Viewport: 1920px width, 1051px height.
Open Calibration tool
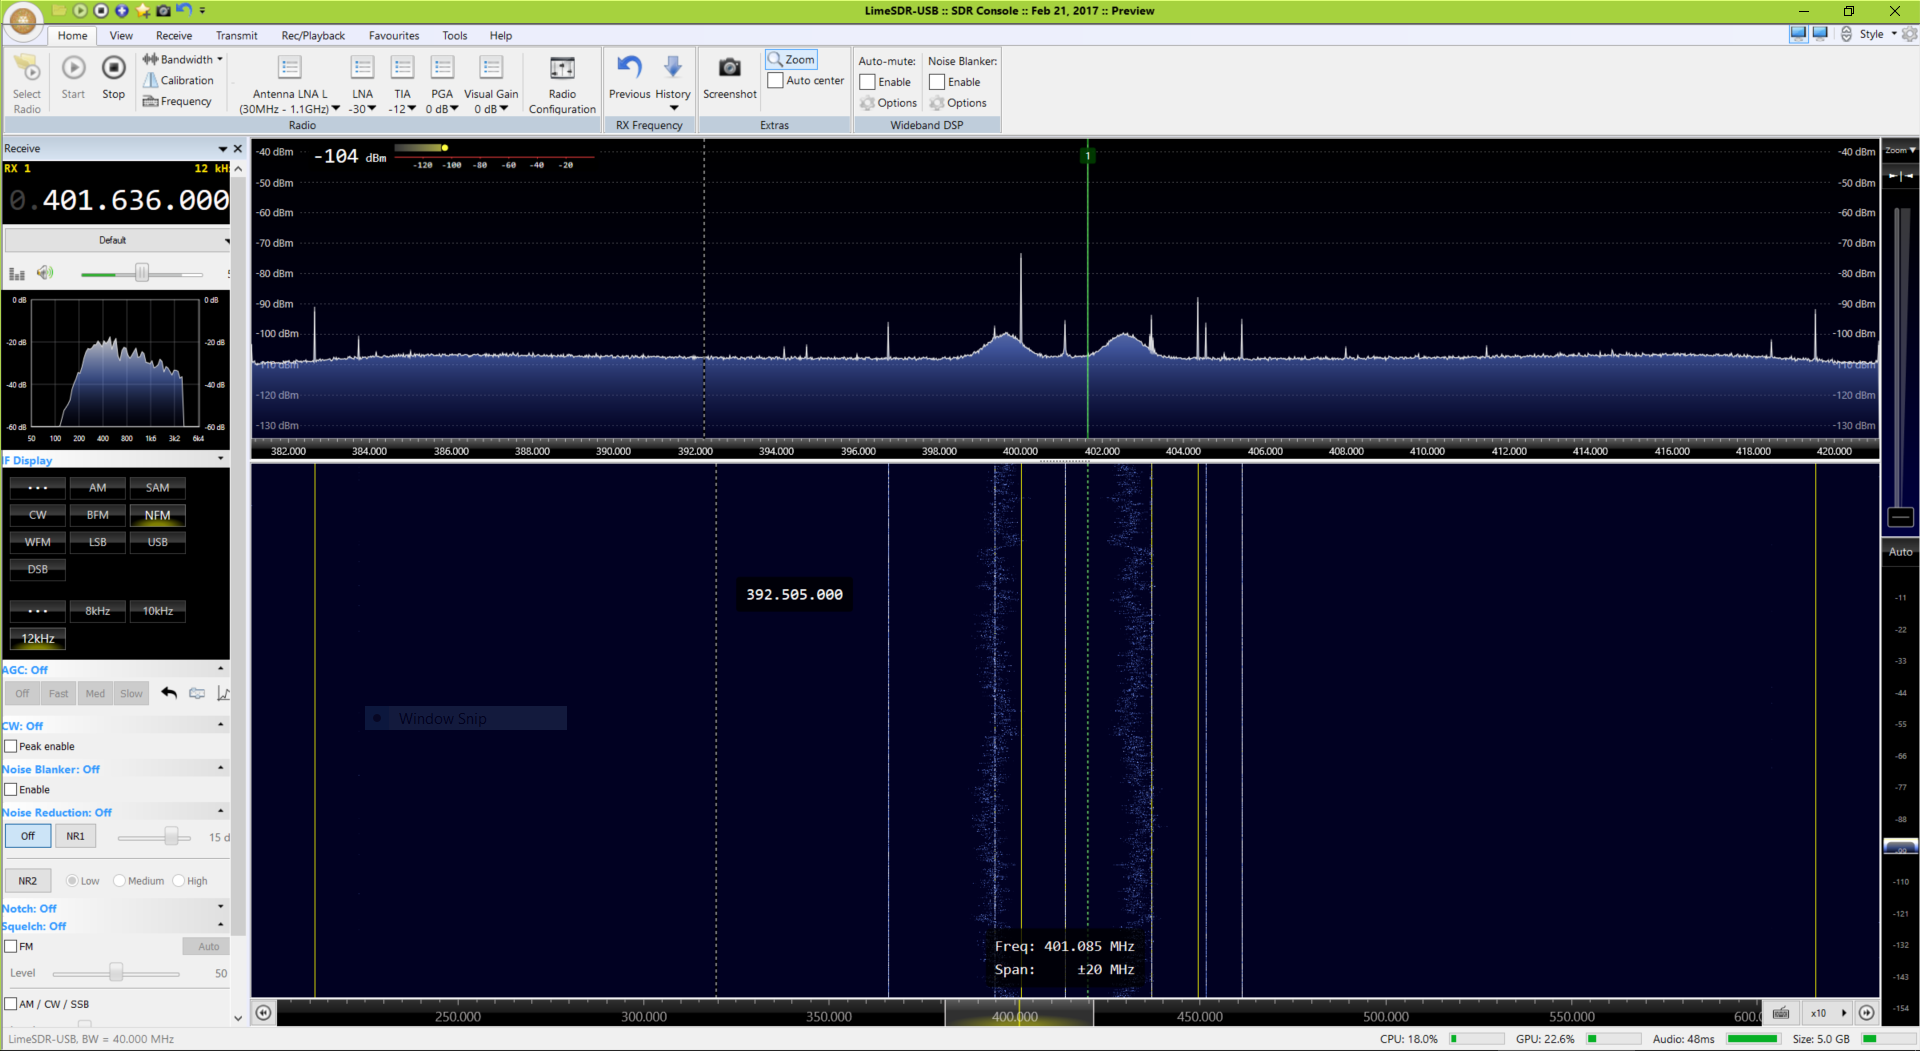[x=178, y=80]
